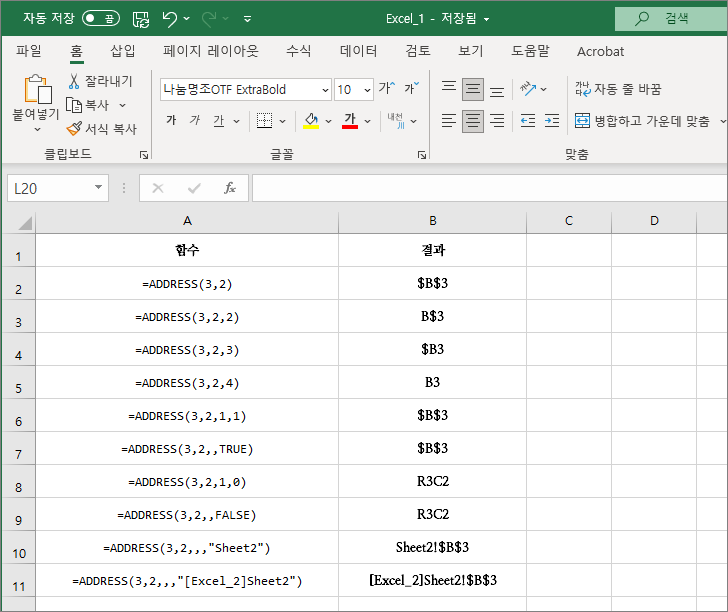
Task: Open the Undo history dropdown arrow
Action: pyautogui.click(x=187, y=19)
